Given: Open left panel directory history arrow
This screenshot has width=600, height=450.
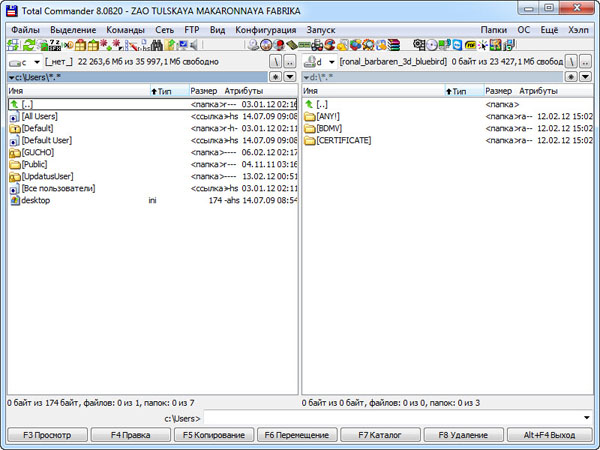Looking at the screenshot, I should 288,76.
